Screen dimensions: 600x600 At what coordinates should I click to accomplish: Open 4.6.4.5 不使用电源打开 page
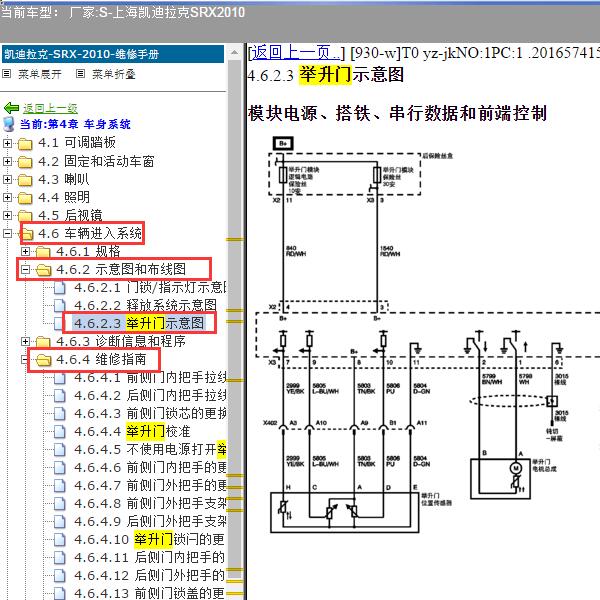[x=150, y=449]
